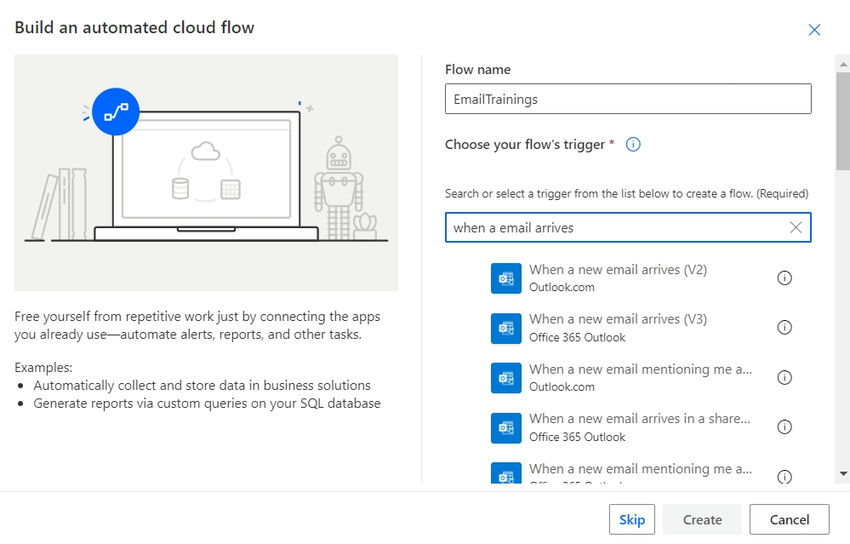The image size is (850, 544).
Task: Show info for 'When a new email arrives (V2)'
Action: tap(784, 278)
